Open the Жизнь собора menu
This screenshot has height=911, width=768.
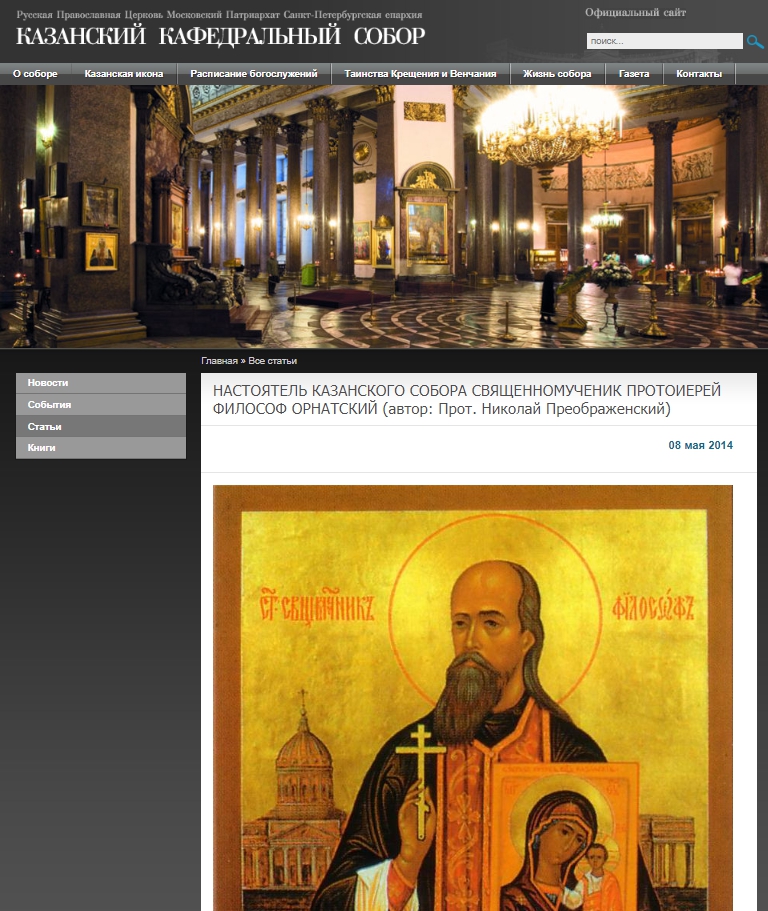[x=557, y=74]
